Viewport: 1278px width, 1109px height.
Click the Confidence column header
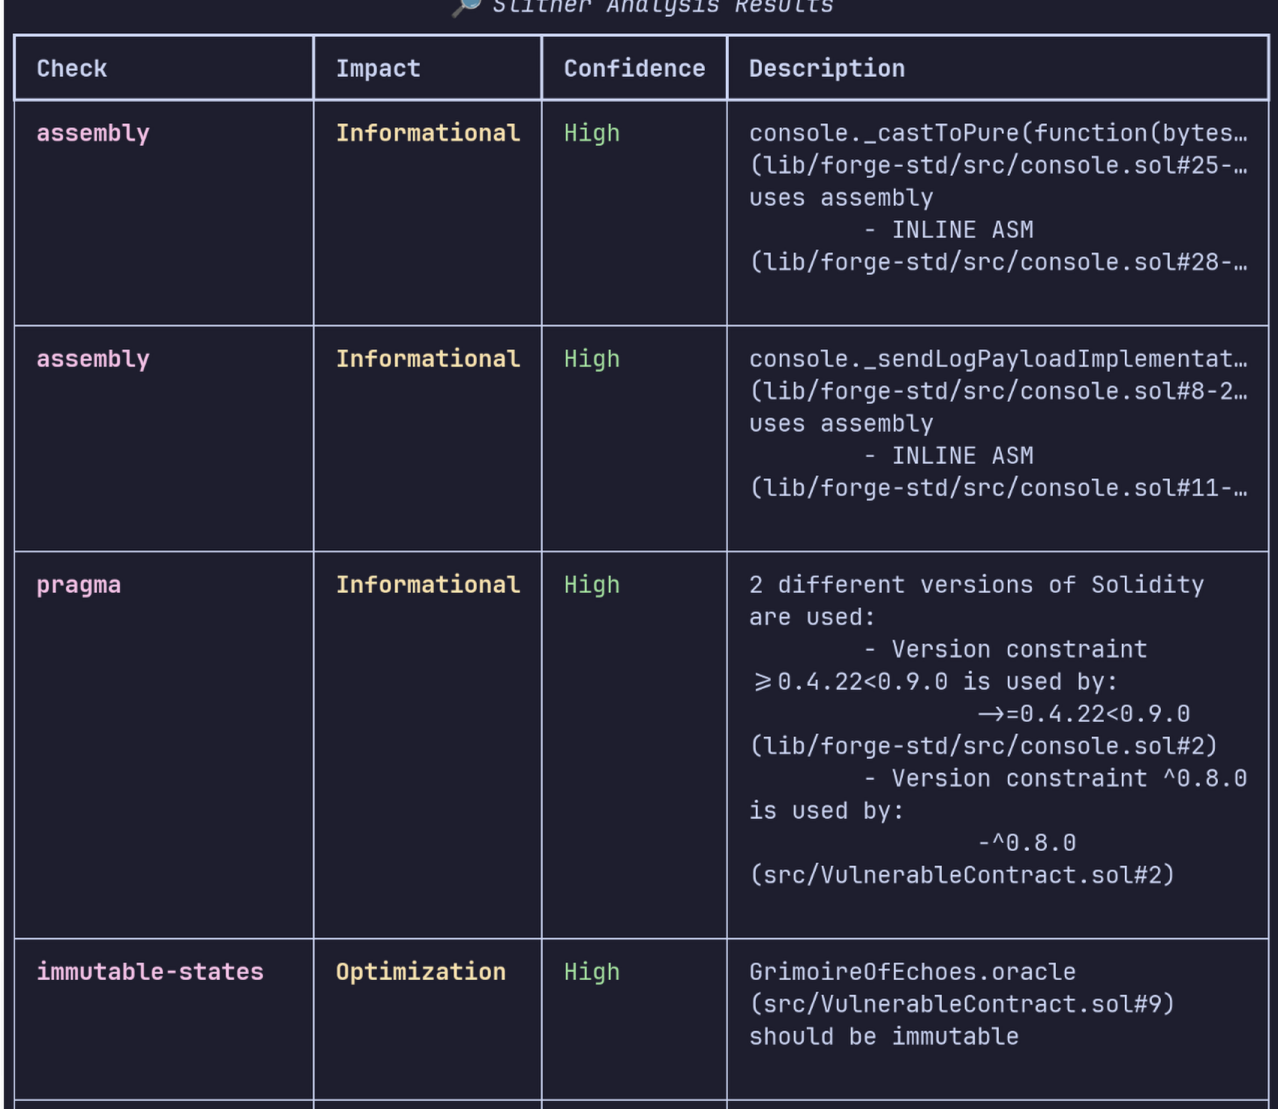click(x=634, y=69)
